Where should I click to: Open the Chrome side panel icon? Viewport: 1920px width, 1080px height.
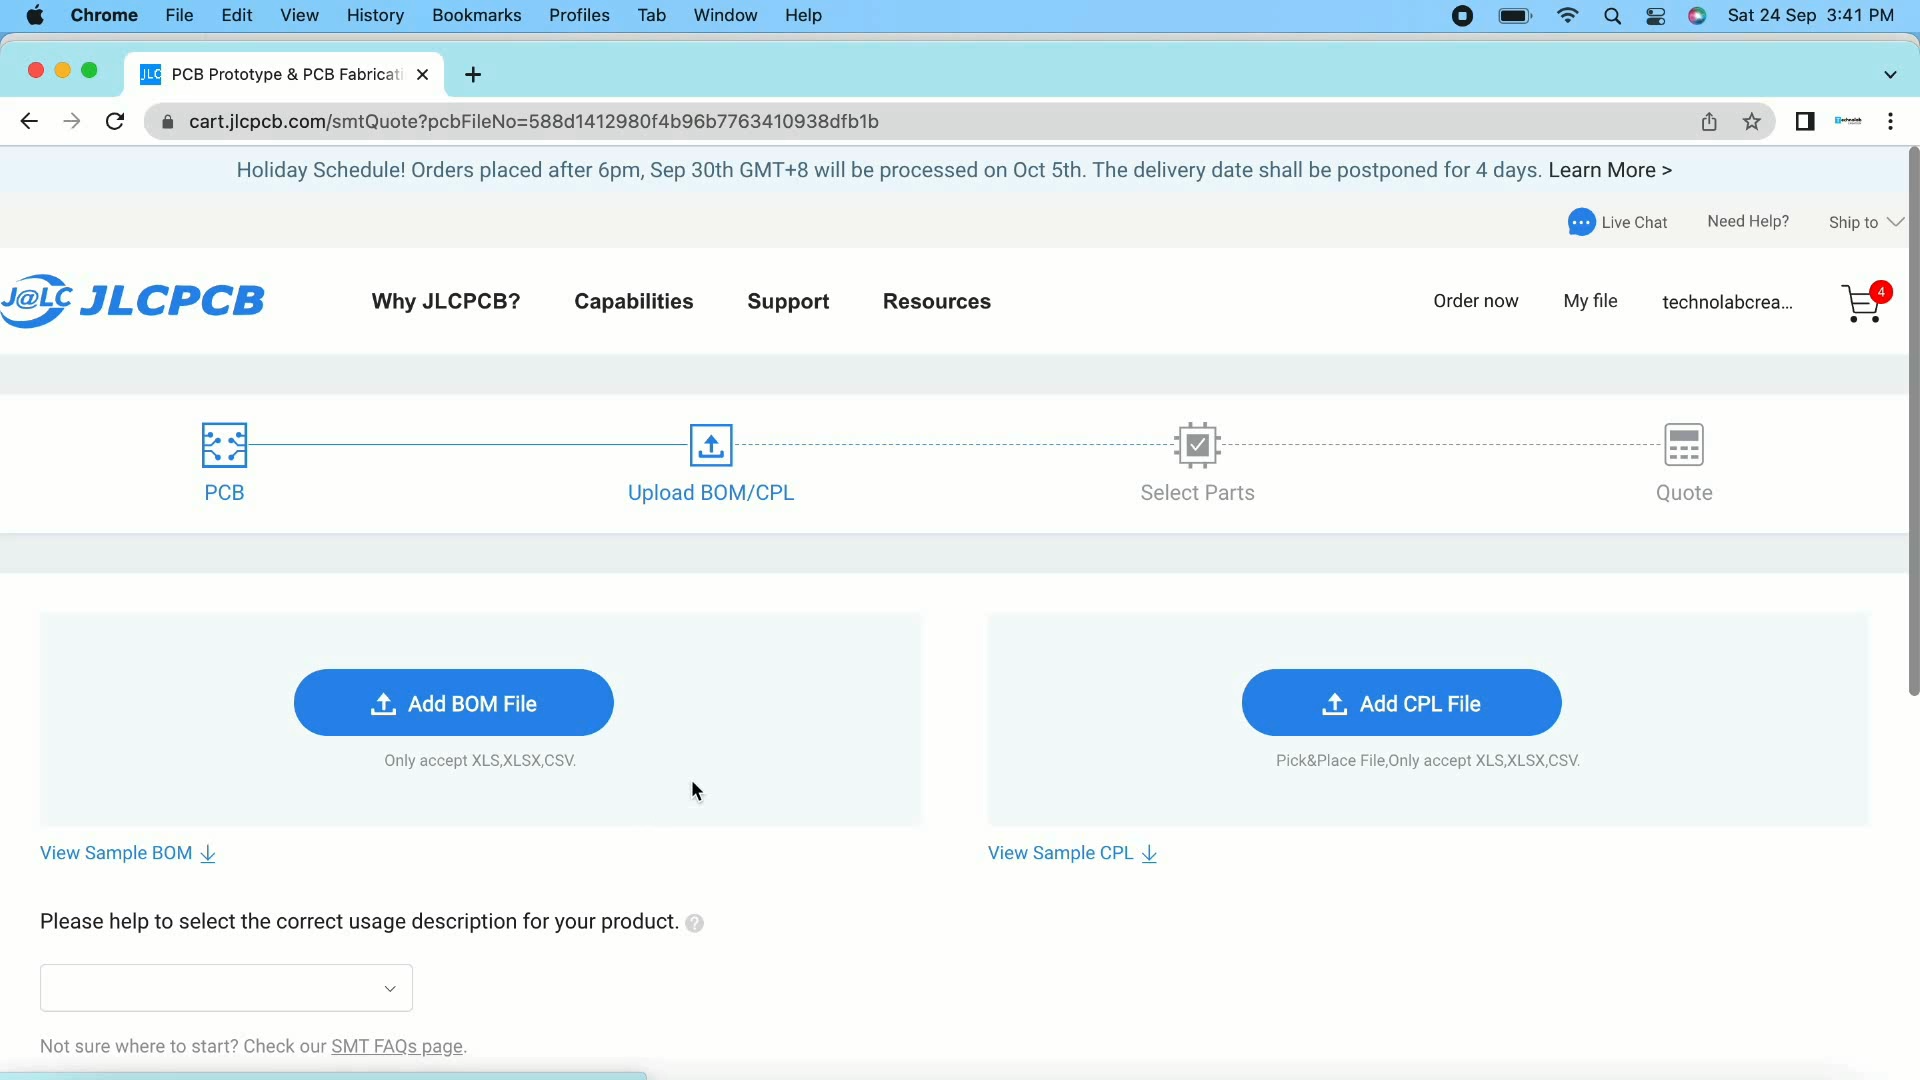point(1805,121)
